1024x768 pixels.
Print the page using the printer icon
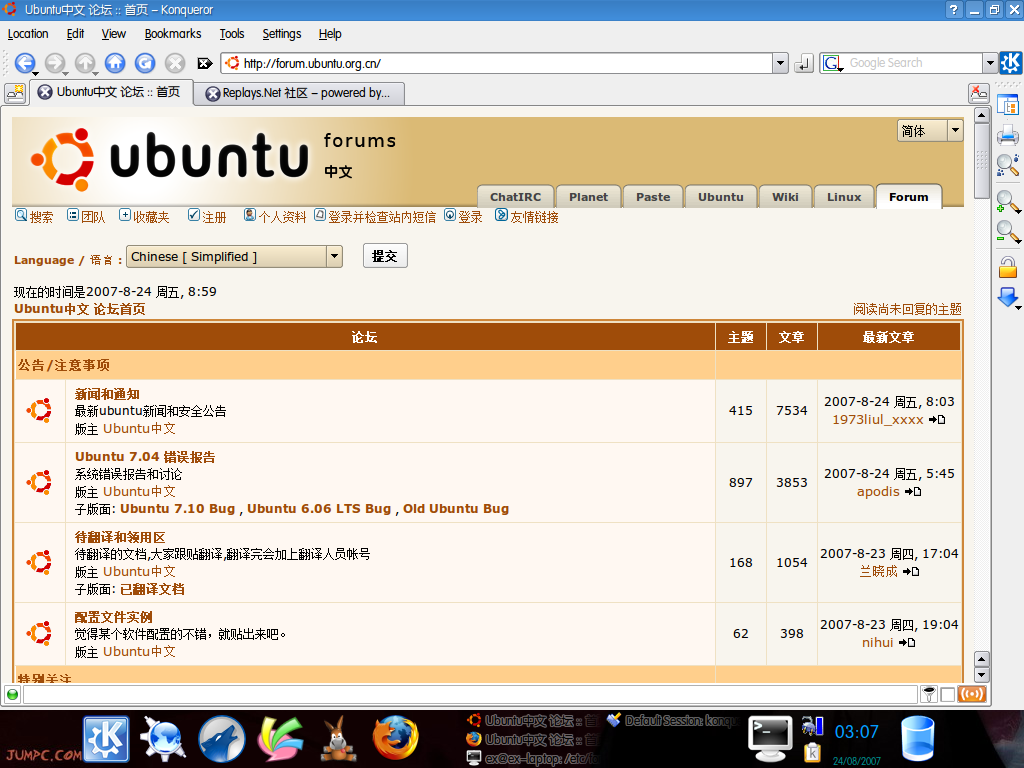1008,134
